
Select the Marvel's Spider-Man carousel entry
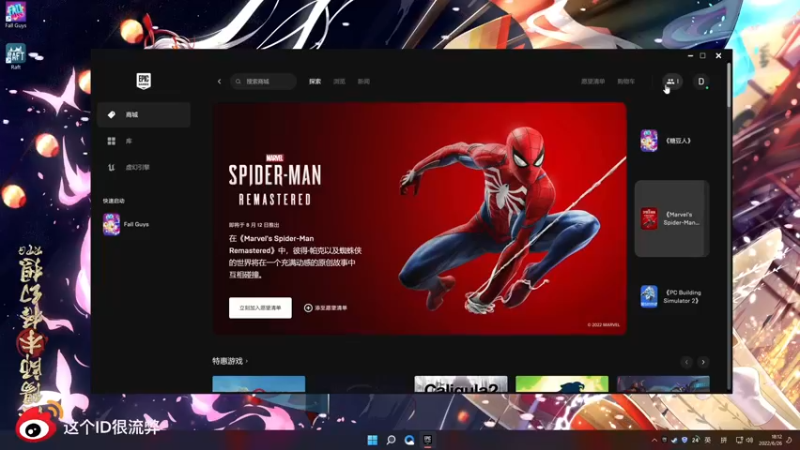coord(671,218)
